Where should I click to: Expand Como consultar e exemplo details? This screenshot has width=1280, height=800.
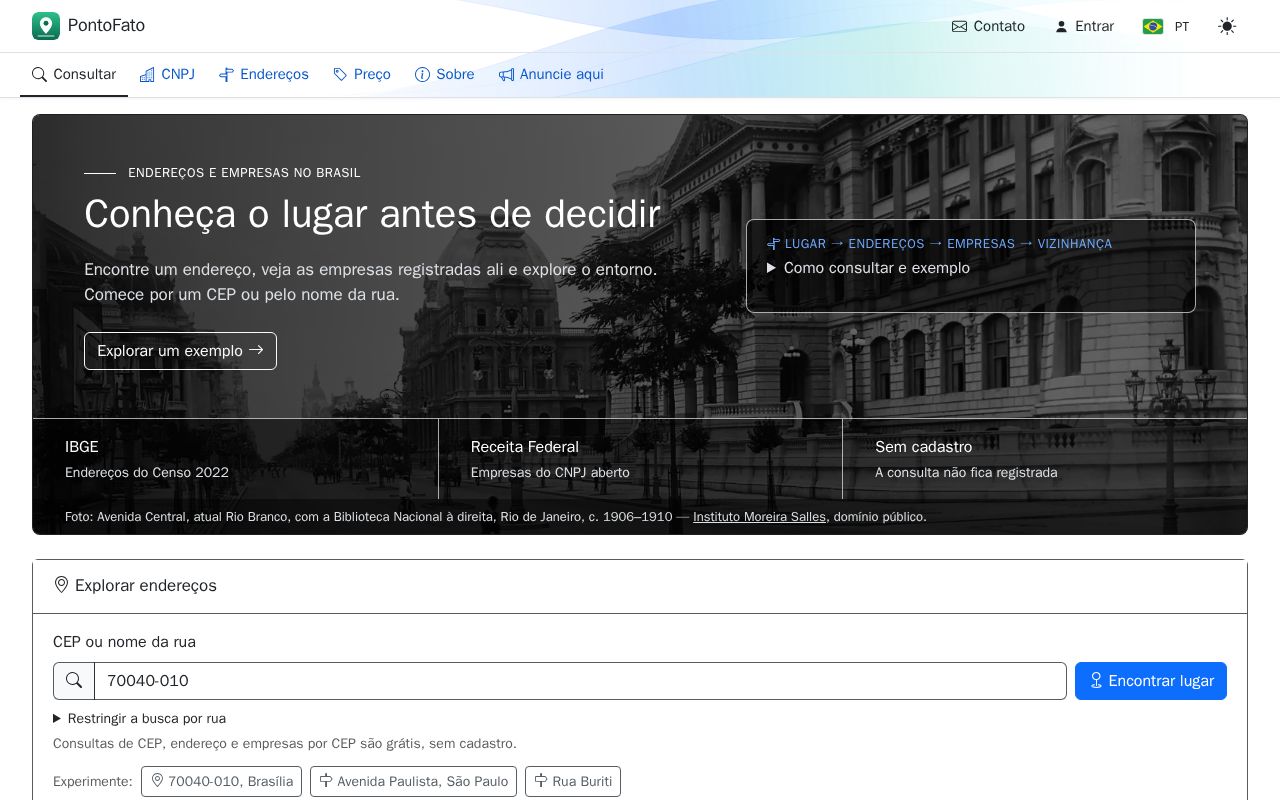[868, 268]
